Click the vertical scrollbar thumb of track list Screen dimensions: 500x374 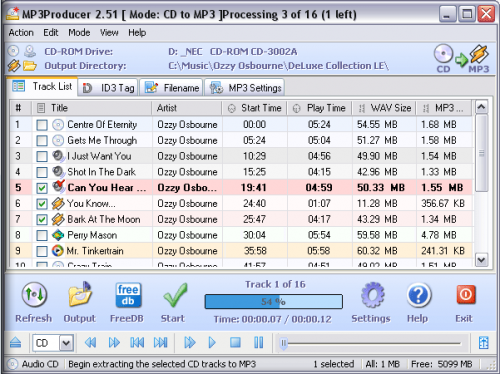[481, 153]
